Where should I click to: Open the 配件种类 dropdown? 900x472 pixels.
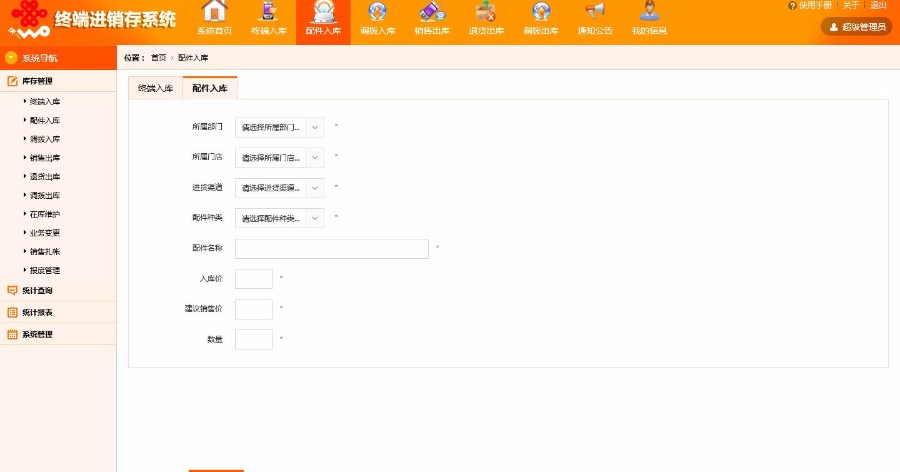pyautogui.click(x=280, y=218)
